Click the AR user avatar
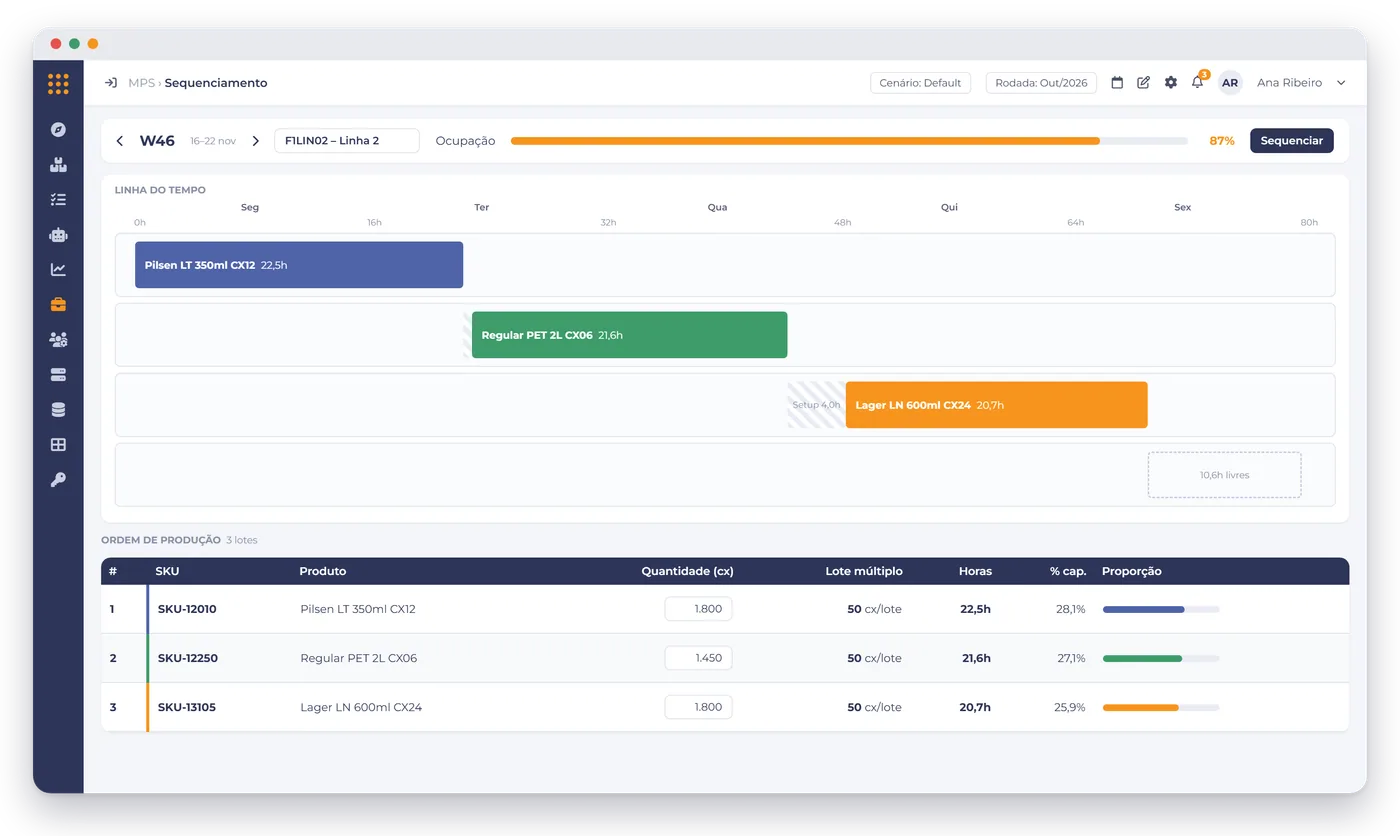Screen dimensions: 1400x836 1230,83
